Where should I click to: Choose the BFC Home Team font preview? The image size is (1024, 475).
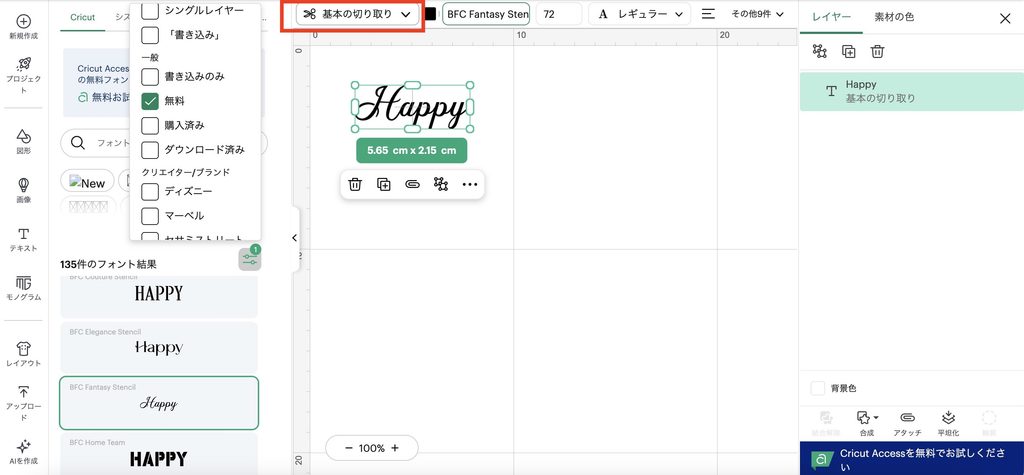click(159, 453)
